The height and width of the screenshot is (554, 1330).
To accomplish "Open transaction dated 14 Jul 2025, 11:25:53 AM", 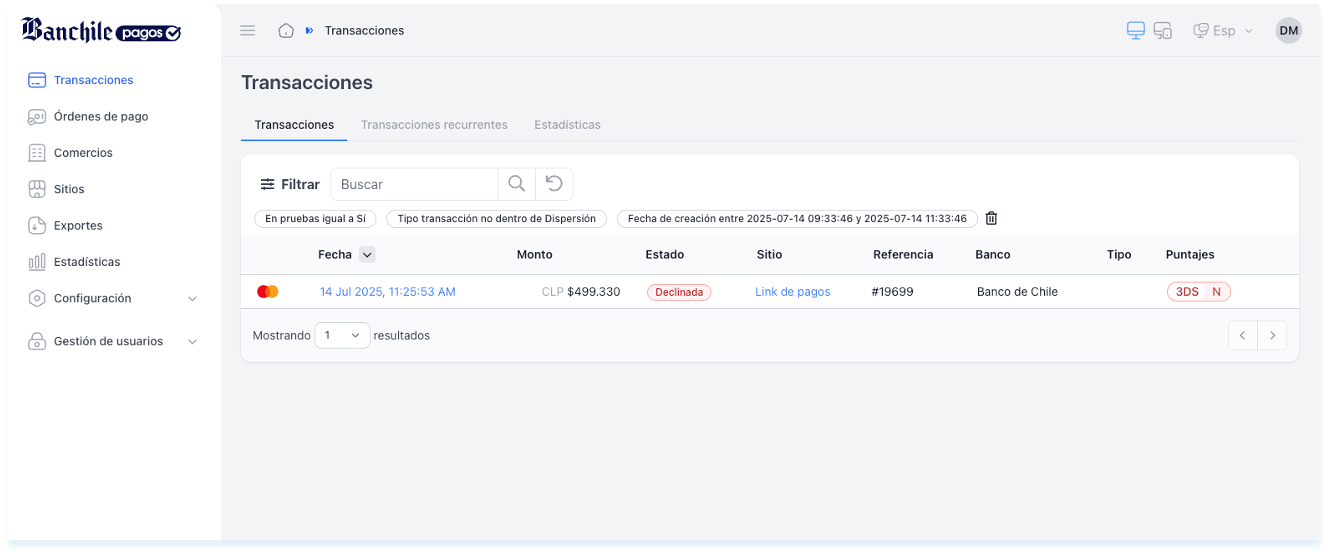I will click(x=388, y=292).
